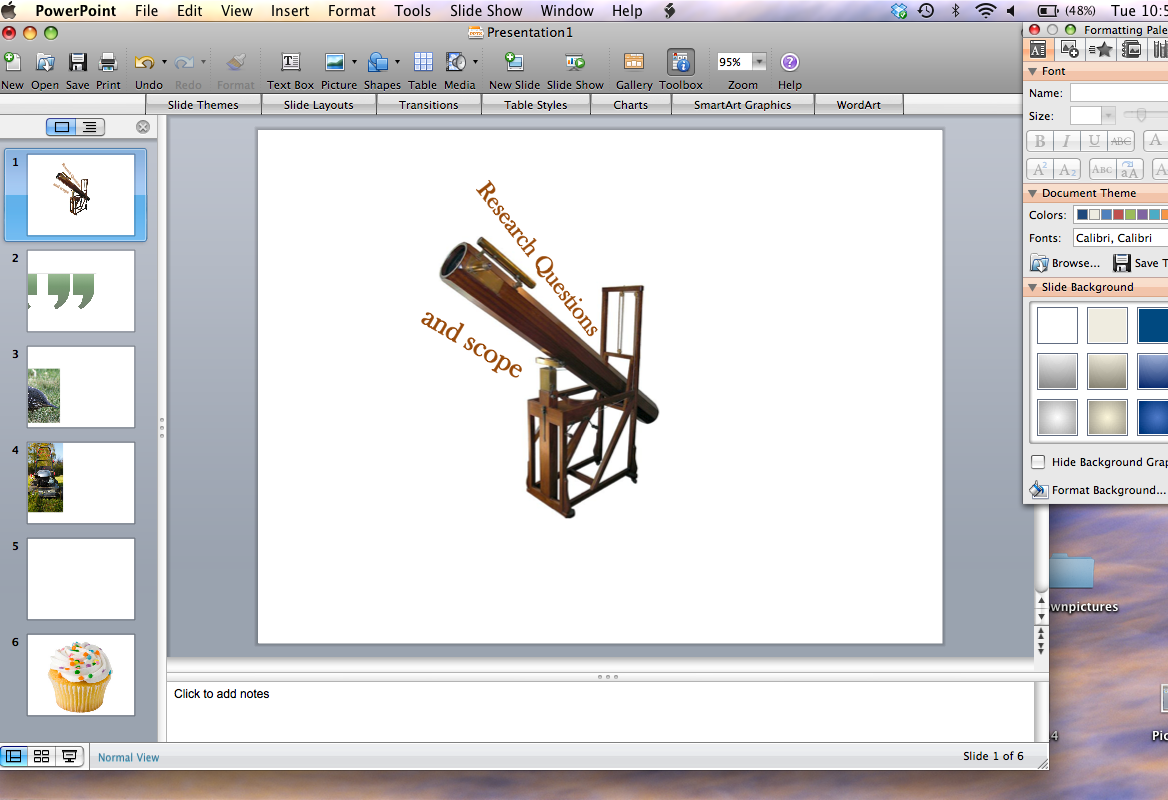Toggle Strikethrough in Formatting Palette
1168x800 pixels.
(x=1120, y=141)
